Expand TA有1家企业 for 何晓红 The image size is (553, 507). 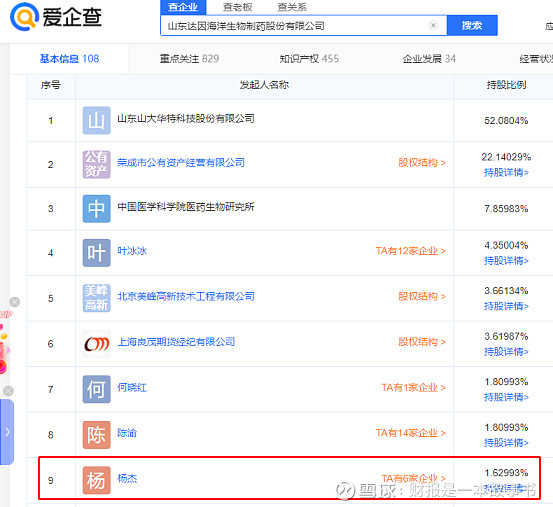click(414, 387)
